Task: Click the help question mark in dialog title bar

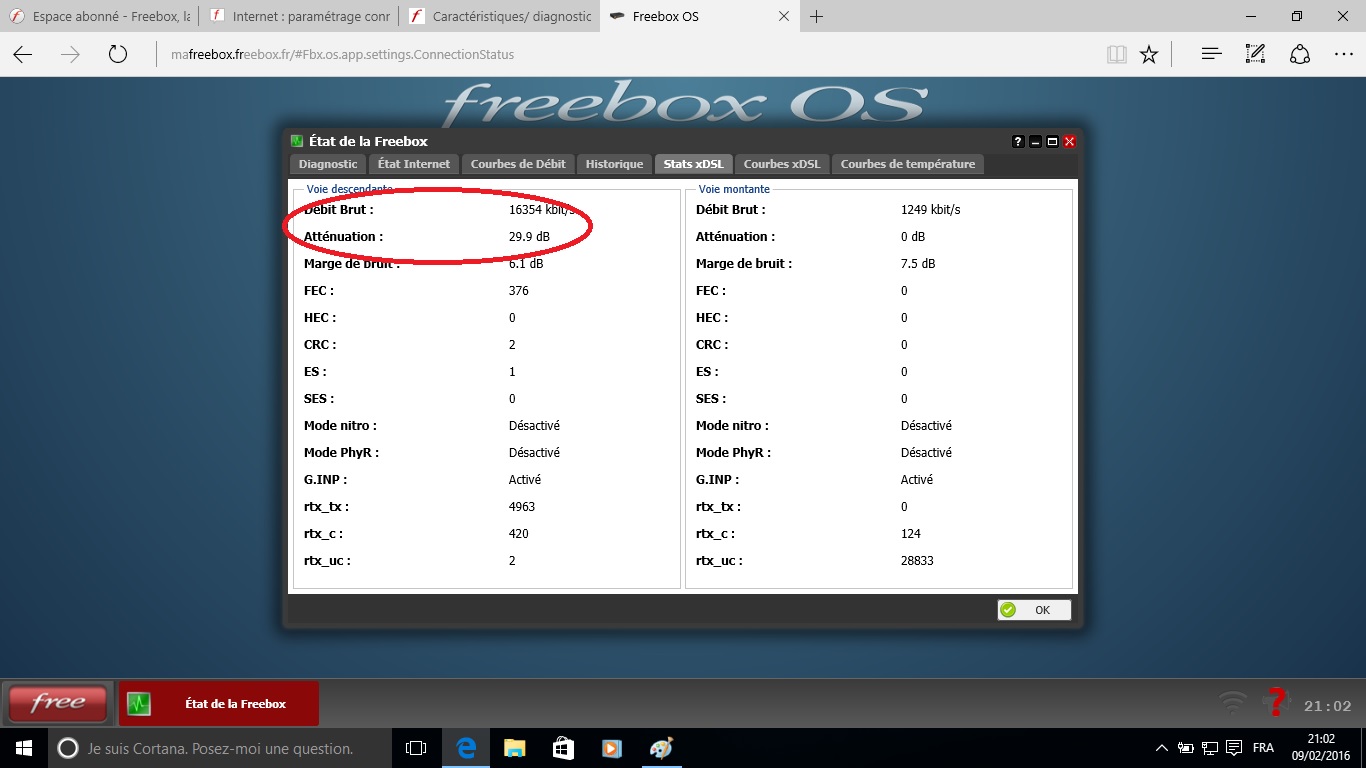Action: coord(1018,142)
